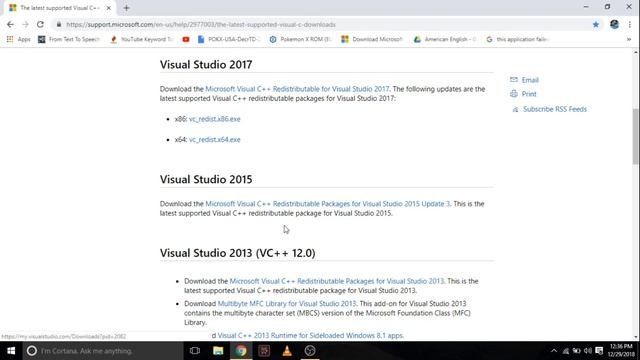
Task: Open VLC media player from taskbar
Action: [287, 351]
